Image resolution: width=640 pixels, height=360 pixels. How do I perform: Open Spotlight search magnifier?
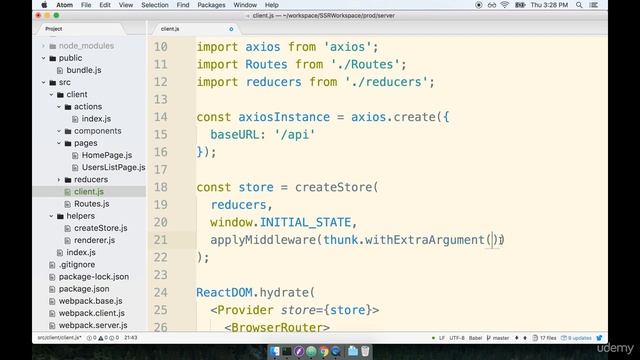click(x=579, y=5)
